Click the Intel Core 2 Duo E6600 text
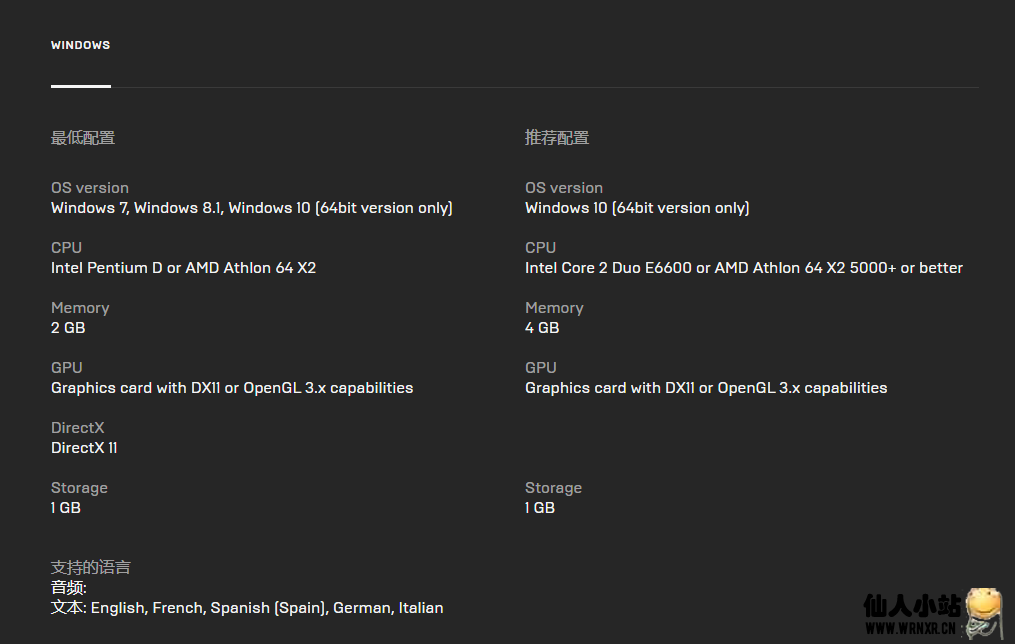This screenshot has width=1015, height=644. 744,268
